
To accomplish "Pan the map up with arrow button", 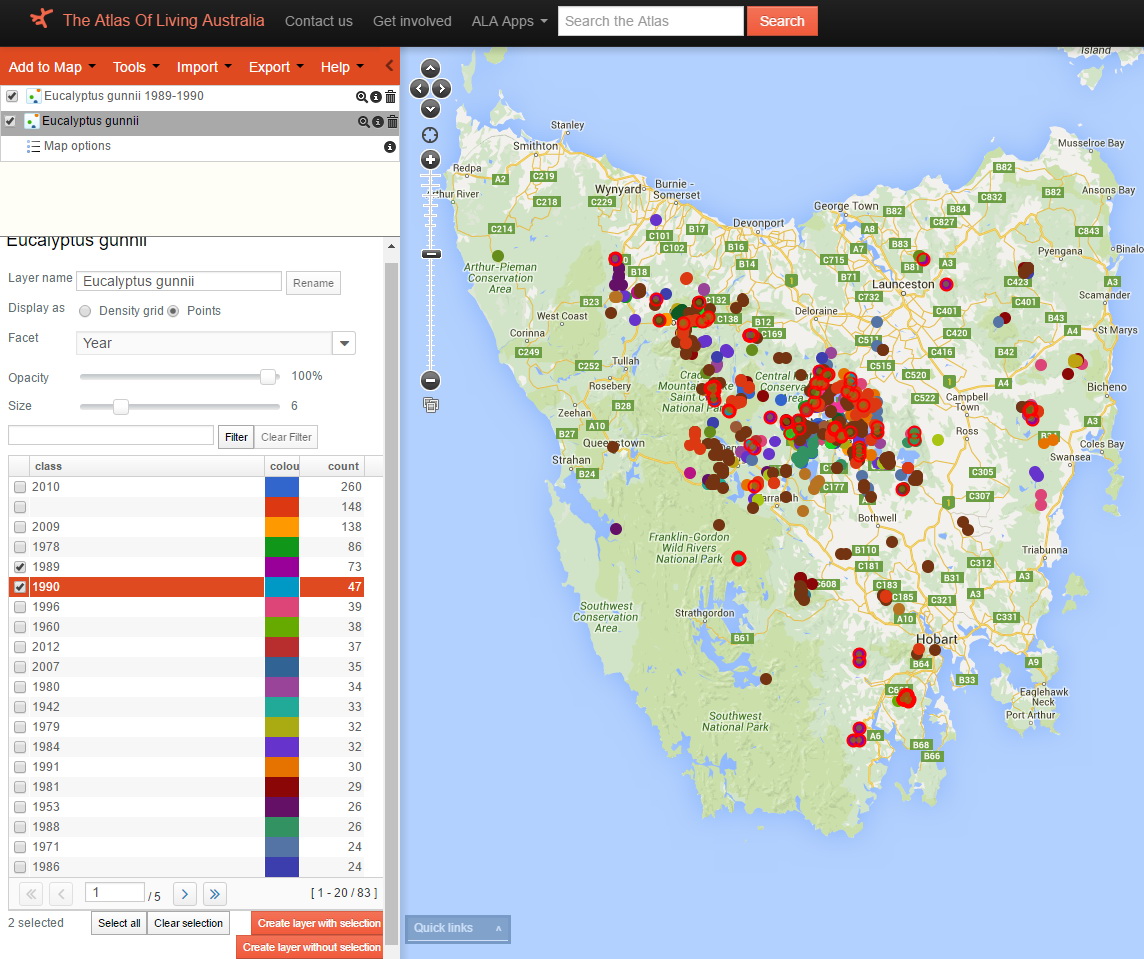I will tap(431, 68).
